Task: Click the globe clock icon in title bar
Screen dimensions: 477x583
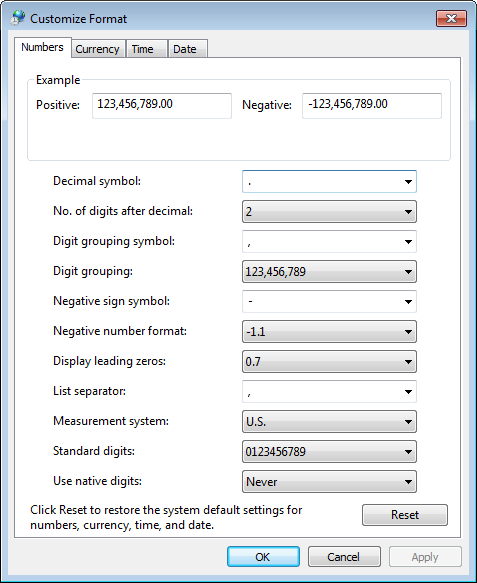Action: [17, 18]
